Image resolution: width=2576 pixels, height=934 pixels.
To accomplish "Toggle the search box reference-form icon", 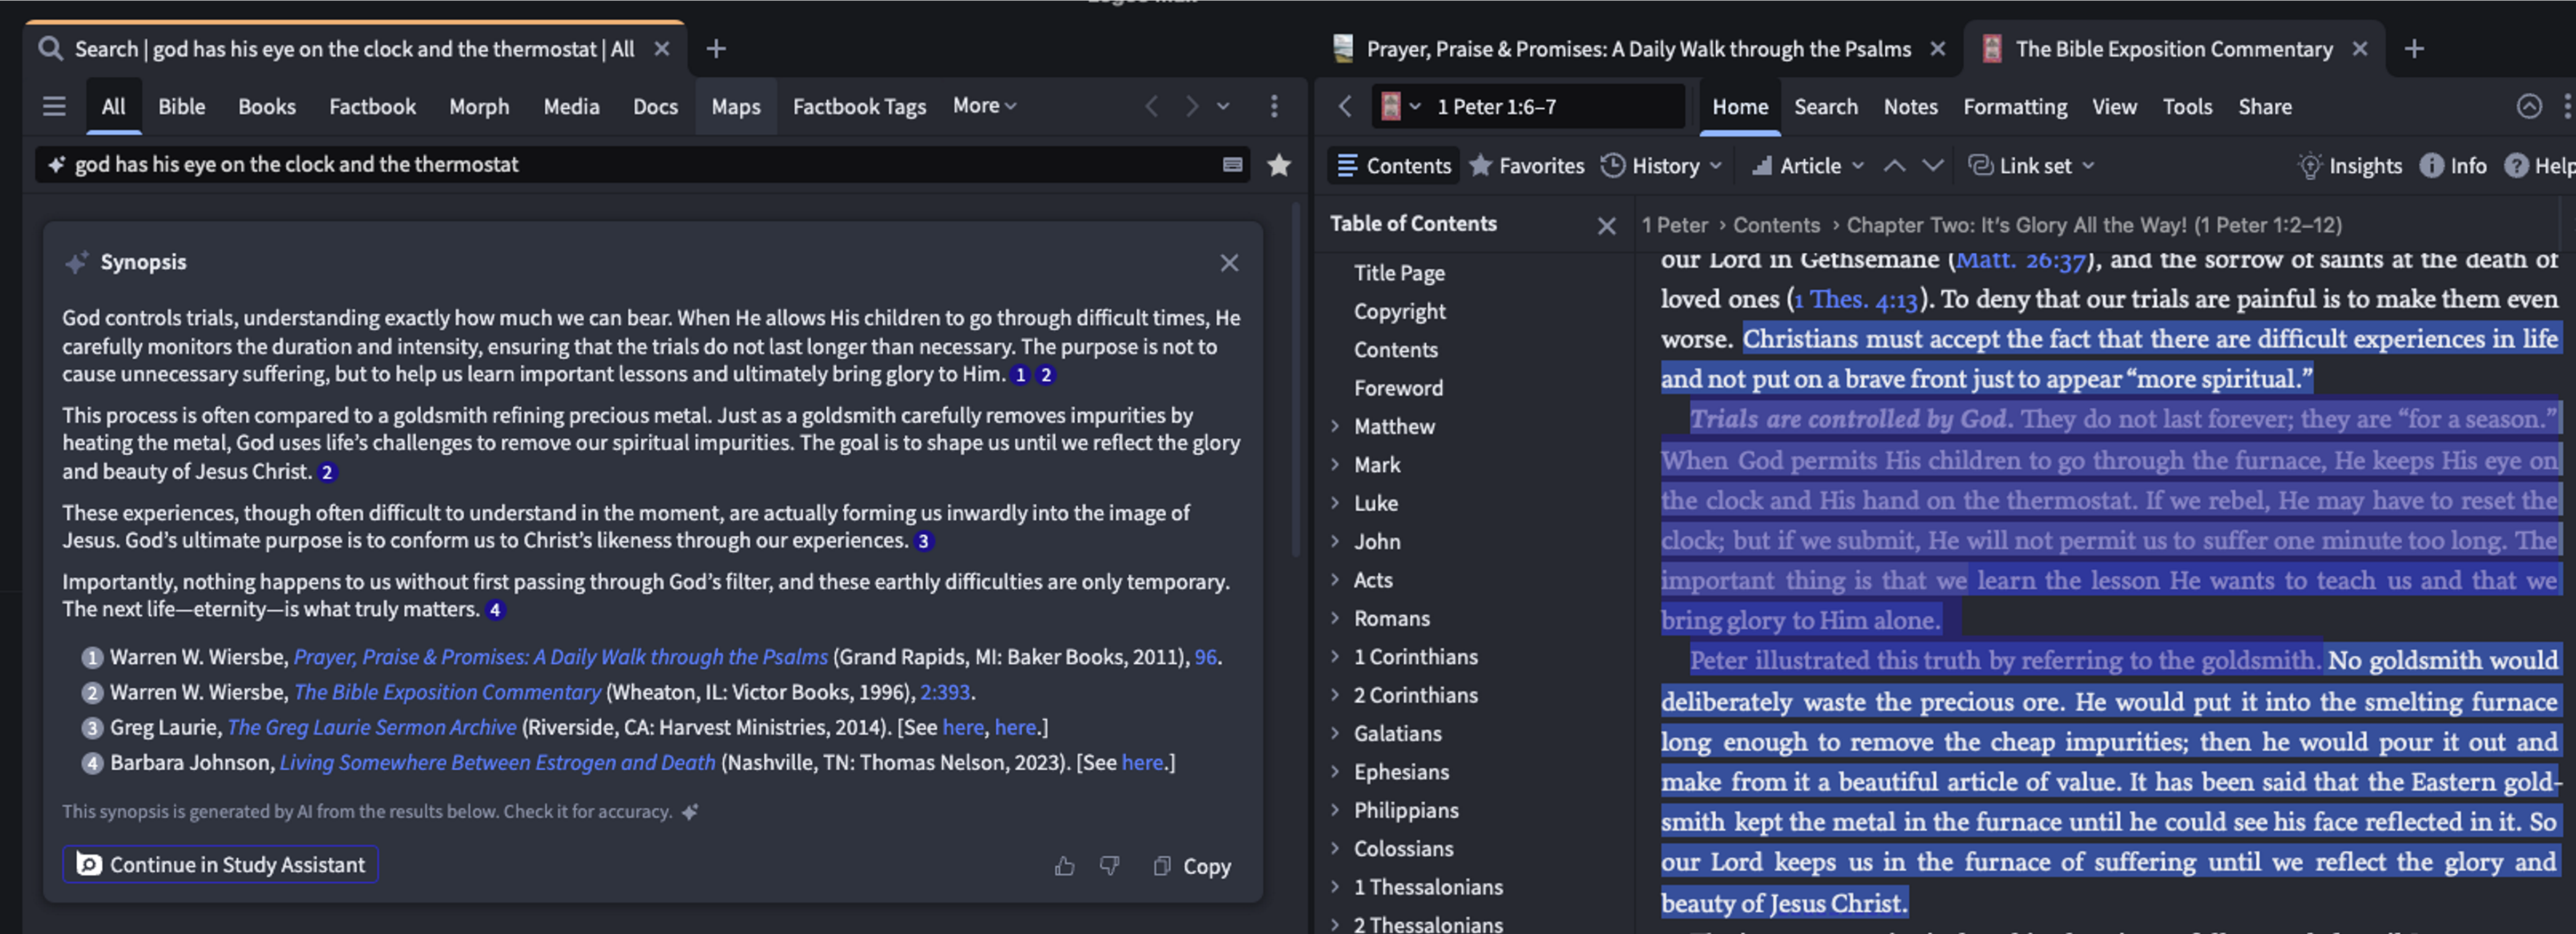I will (x=1232, y=165).
